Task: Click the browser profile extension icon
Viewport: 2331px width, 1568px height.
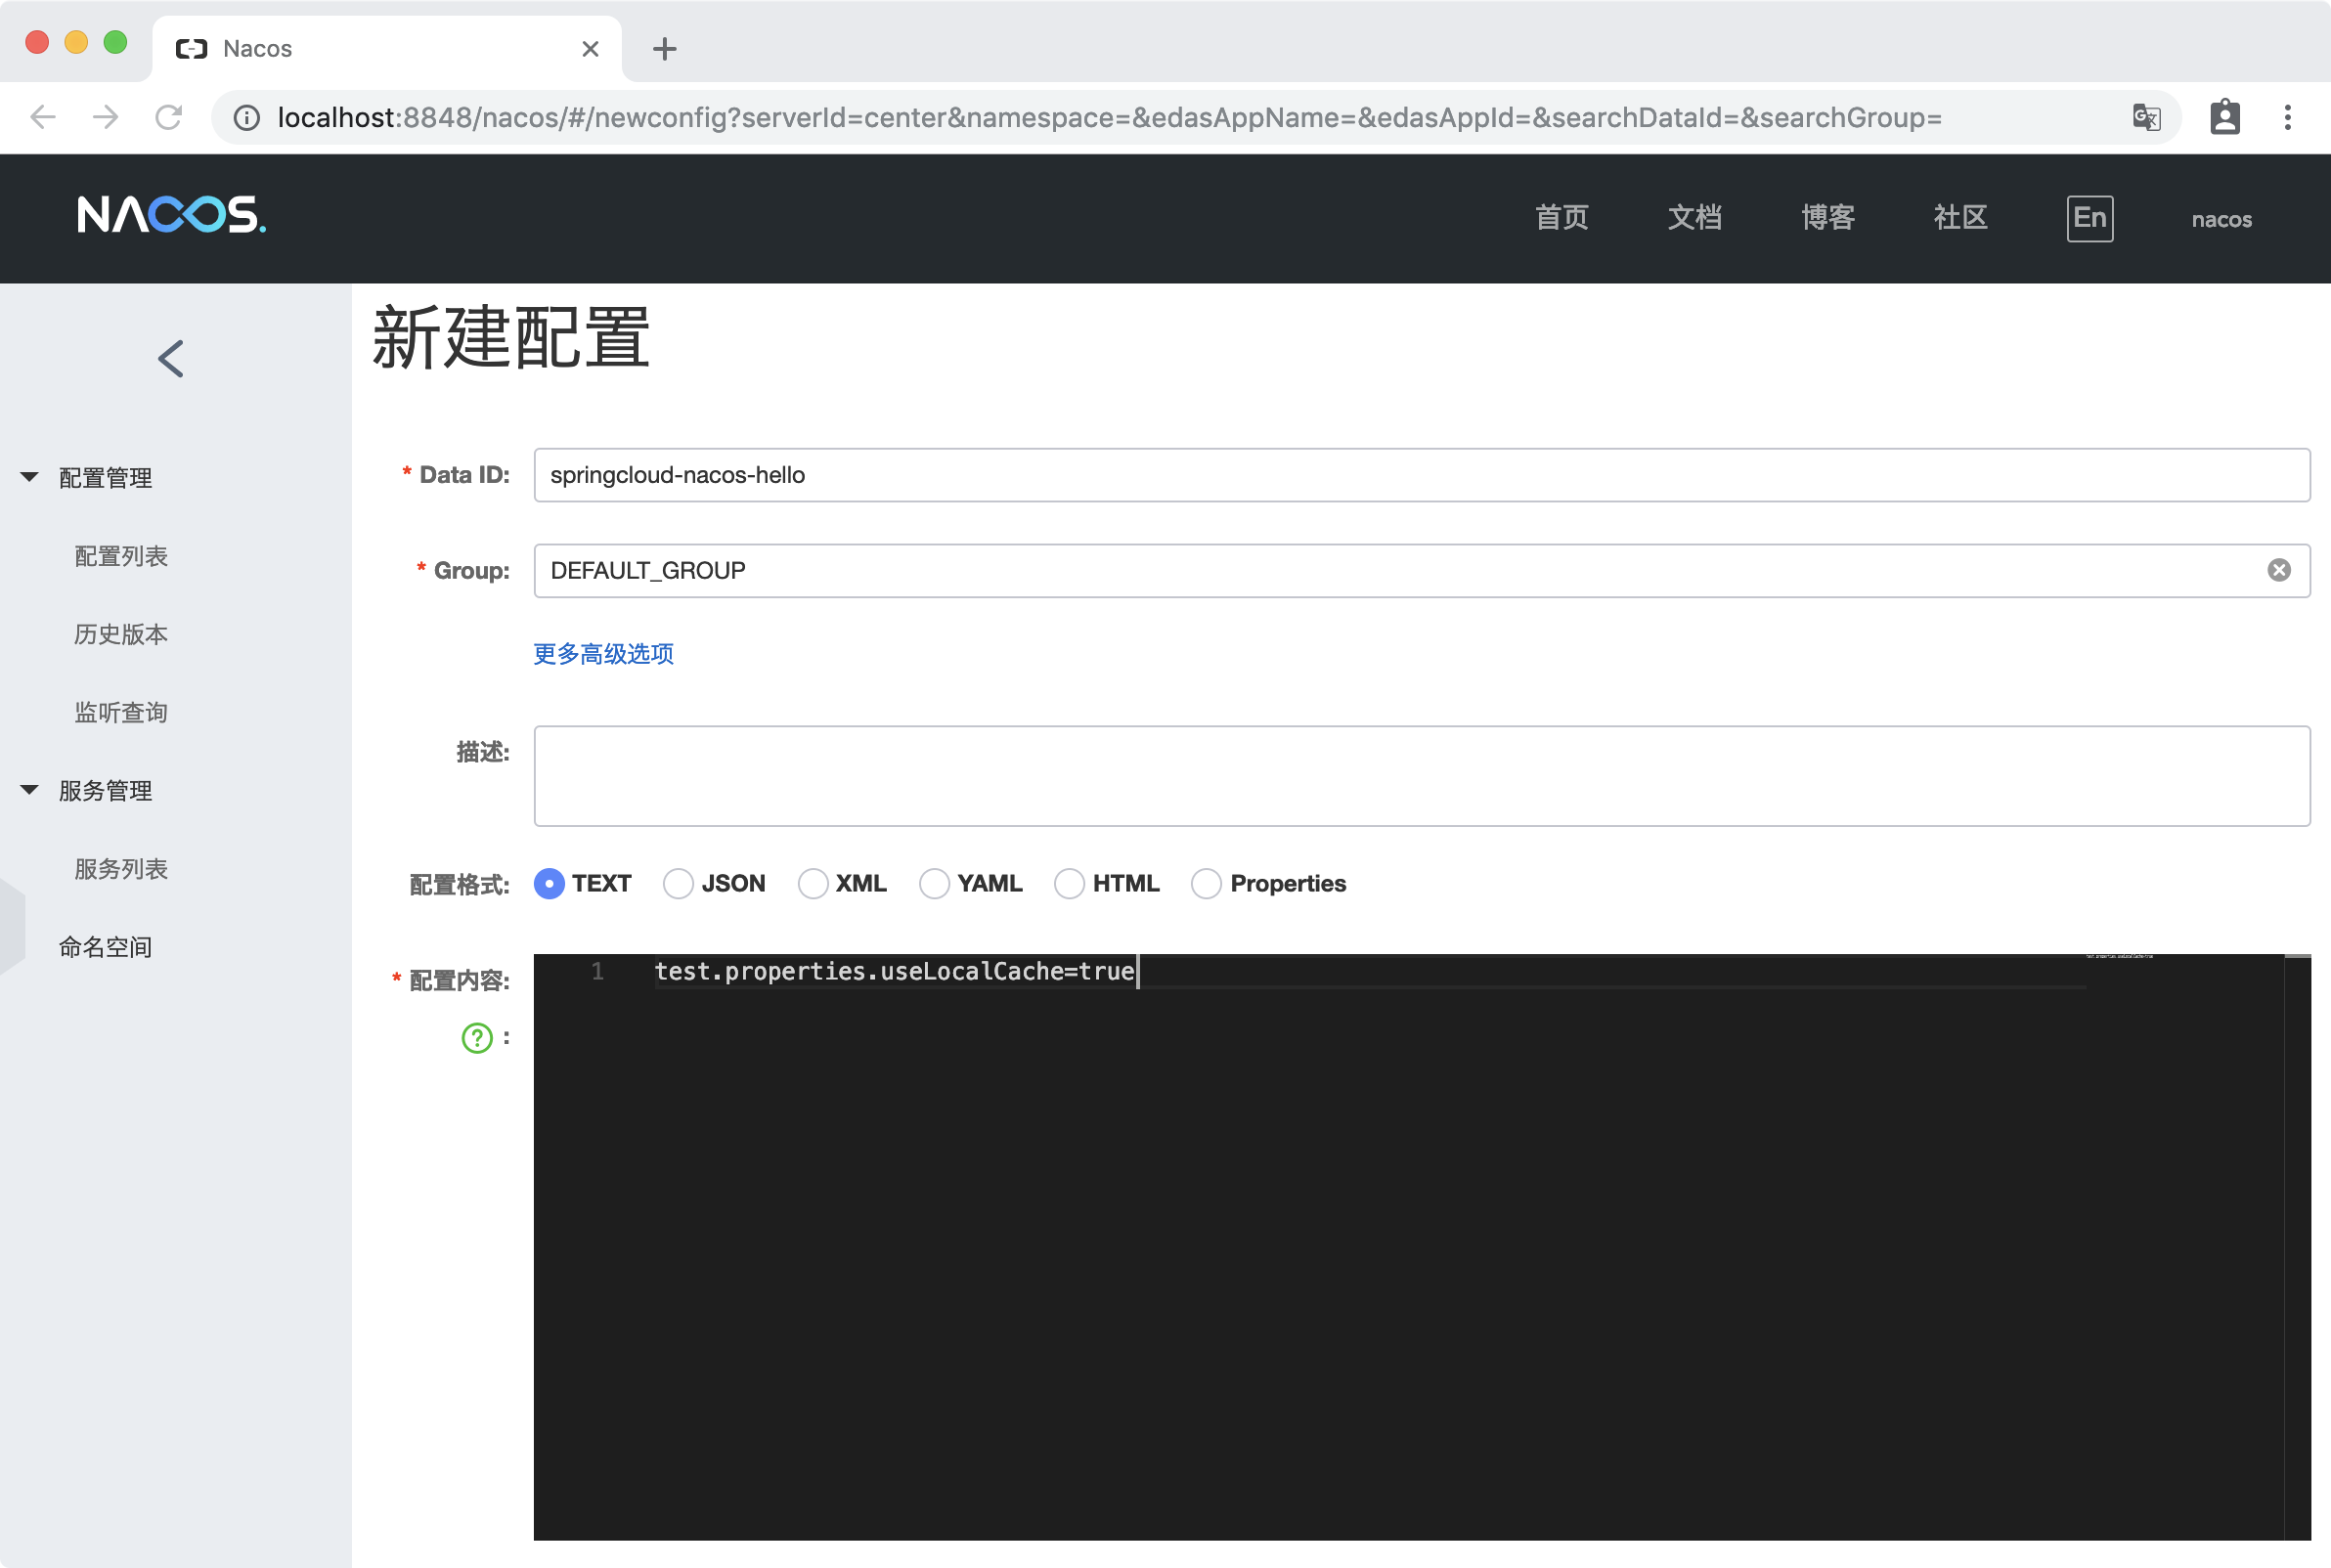Action: pos(2224,118)
